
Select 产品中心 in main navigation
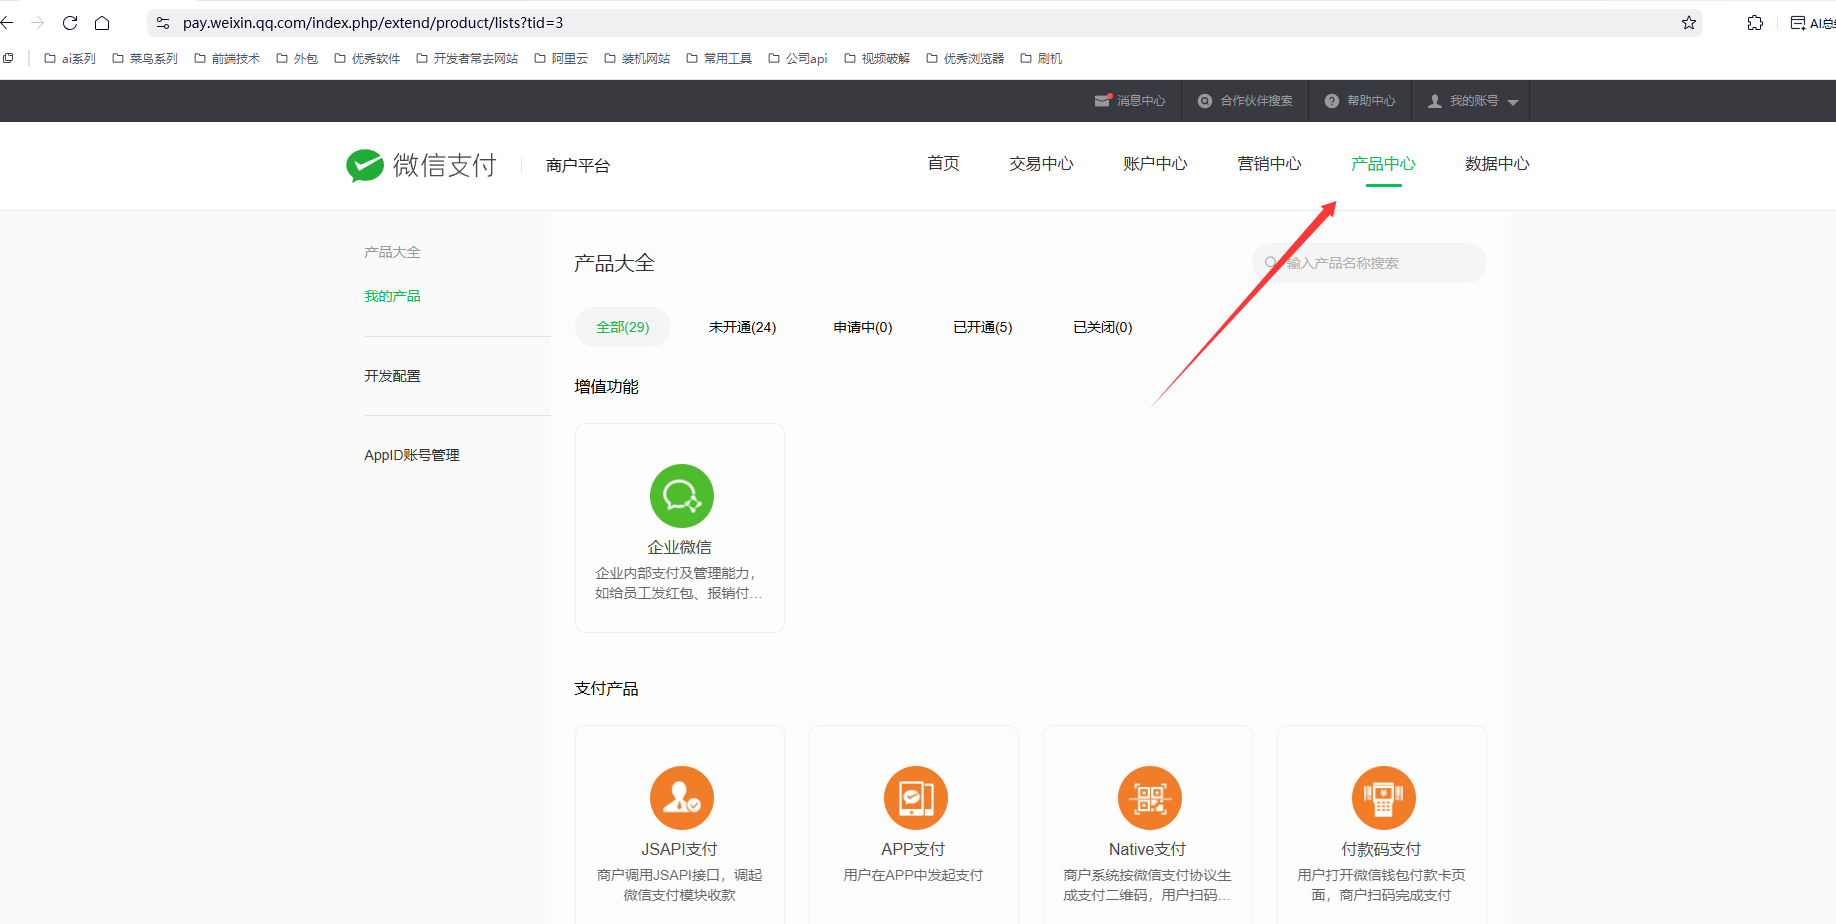[1383, 164]
